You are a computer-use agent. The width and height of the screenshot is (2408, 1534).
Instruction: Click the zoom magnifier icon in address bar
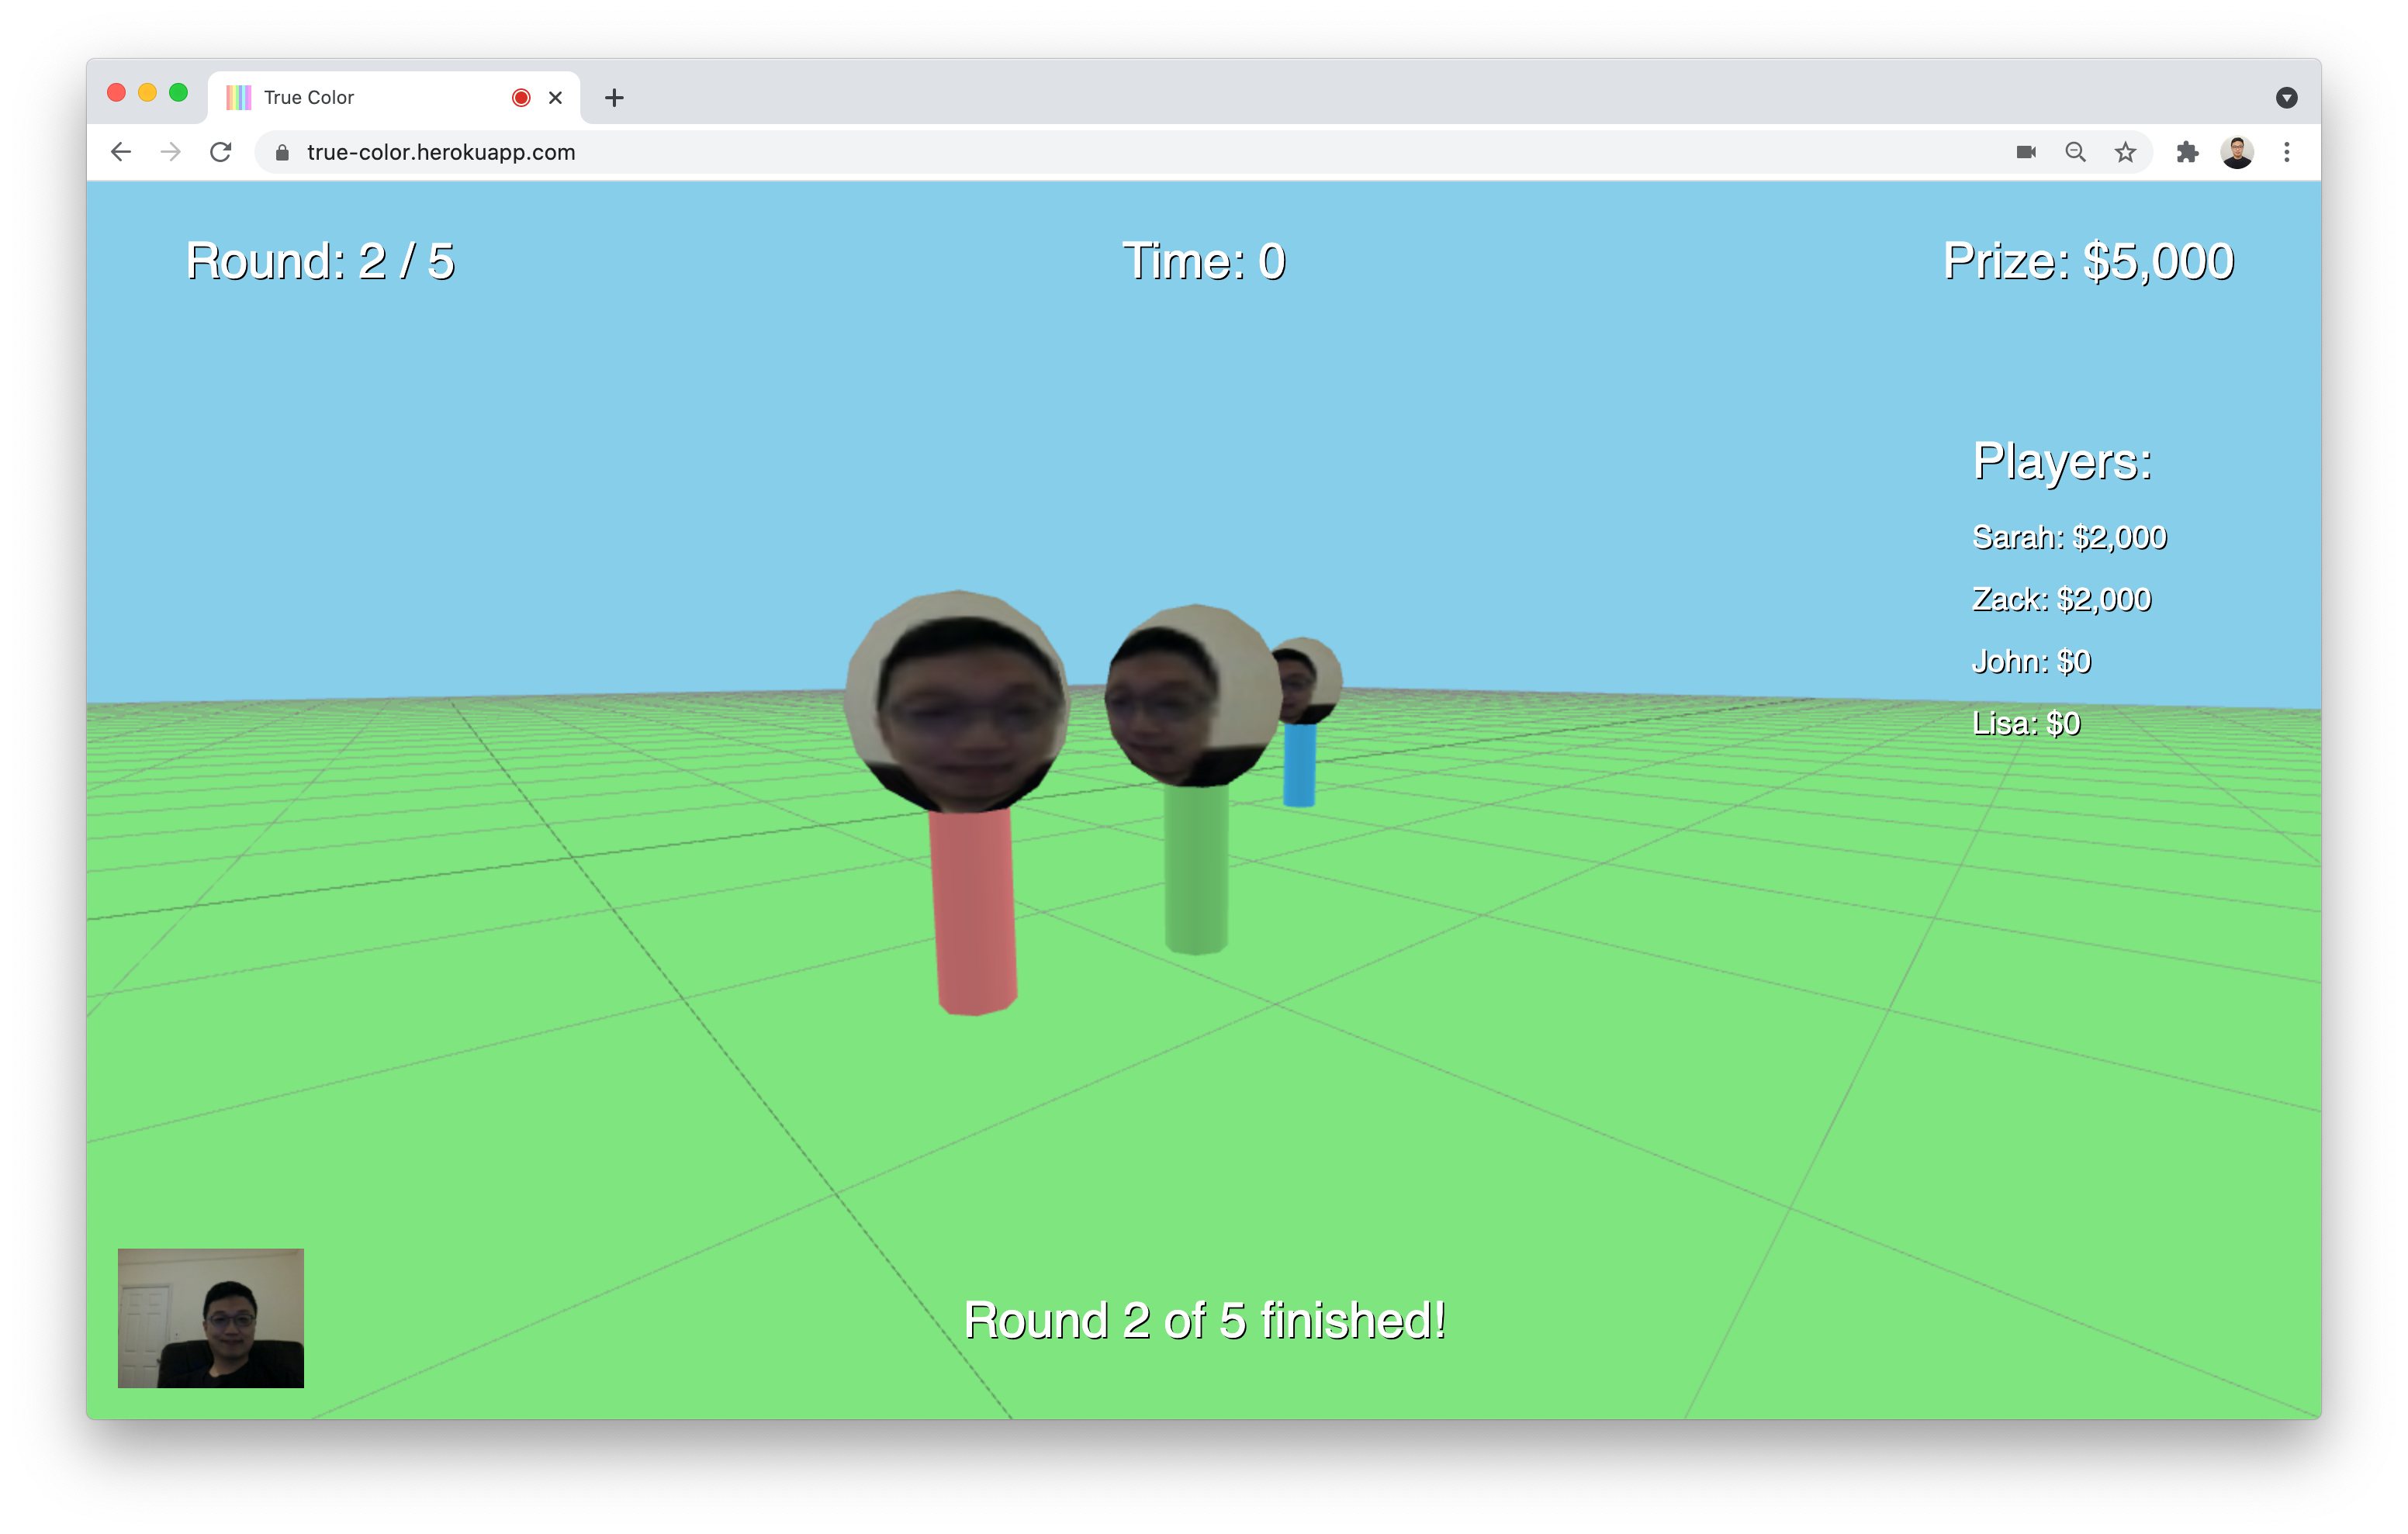coord(2075,152)
